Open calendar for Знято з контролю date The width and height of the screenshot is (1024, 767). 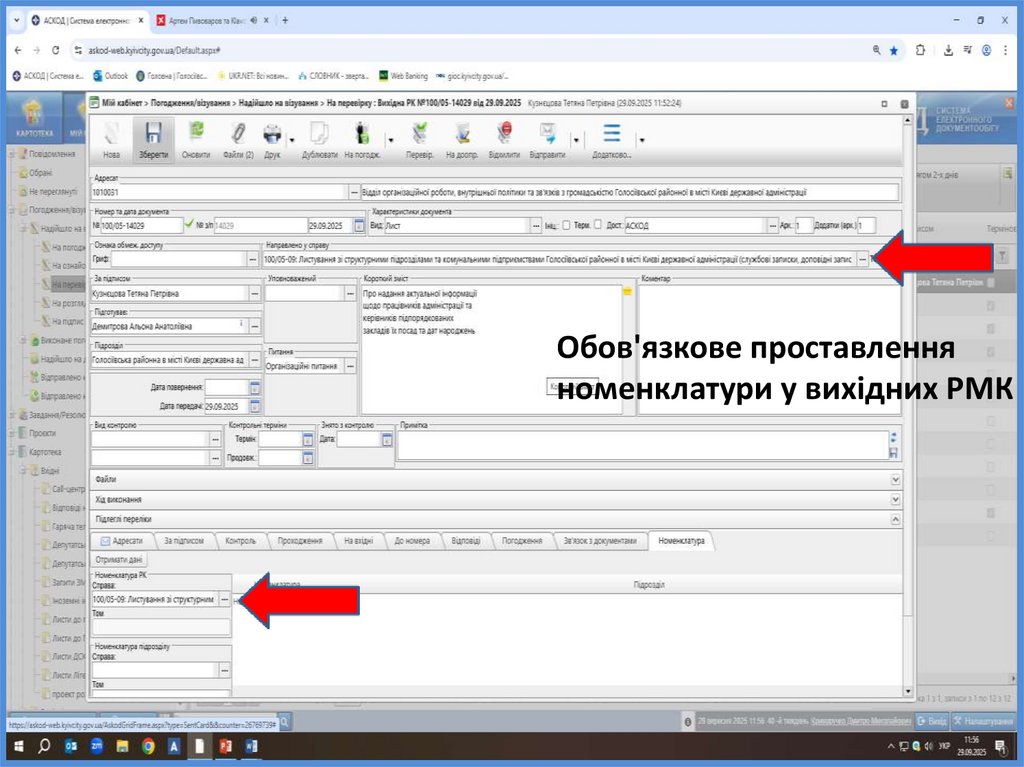point(387,440)
